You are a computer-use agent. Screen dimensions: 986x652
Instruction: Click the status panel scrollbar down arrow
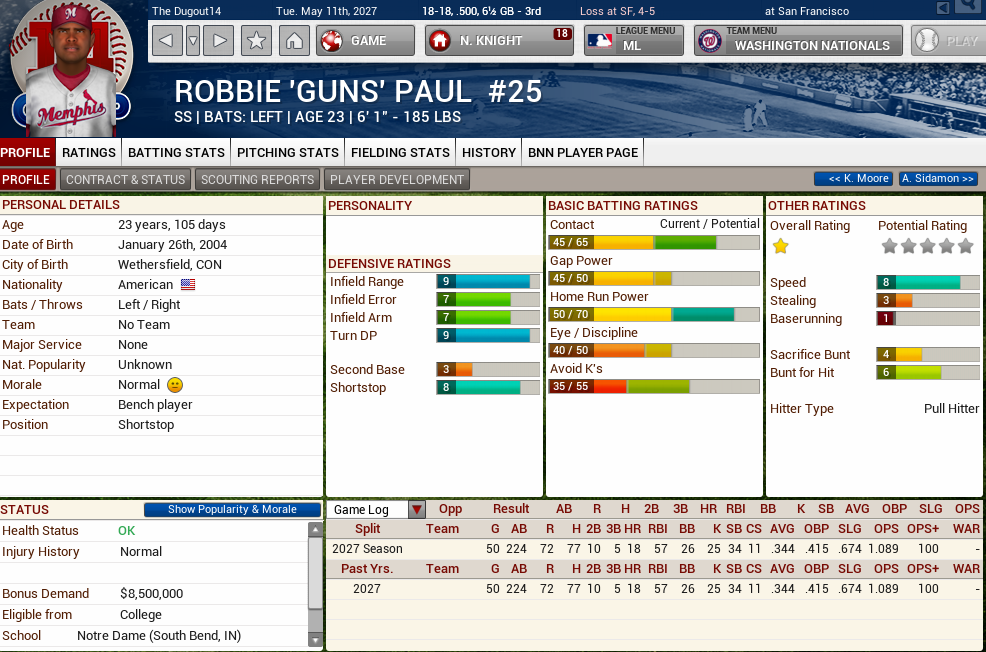[315, 640]
